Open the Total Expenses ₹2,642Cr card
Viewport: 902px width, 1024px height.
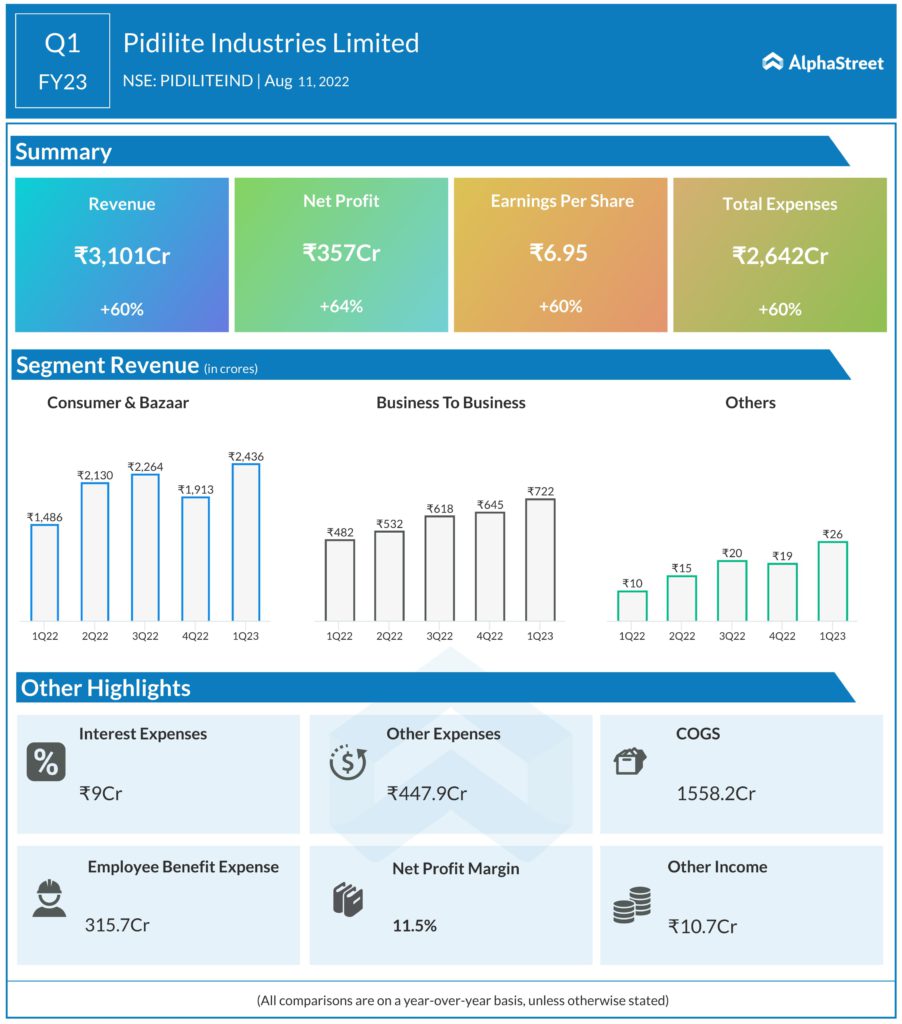[779, 255]
